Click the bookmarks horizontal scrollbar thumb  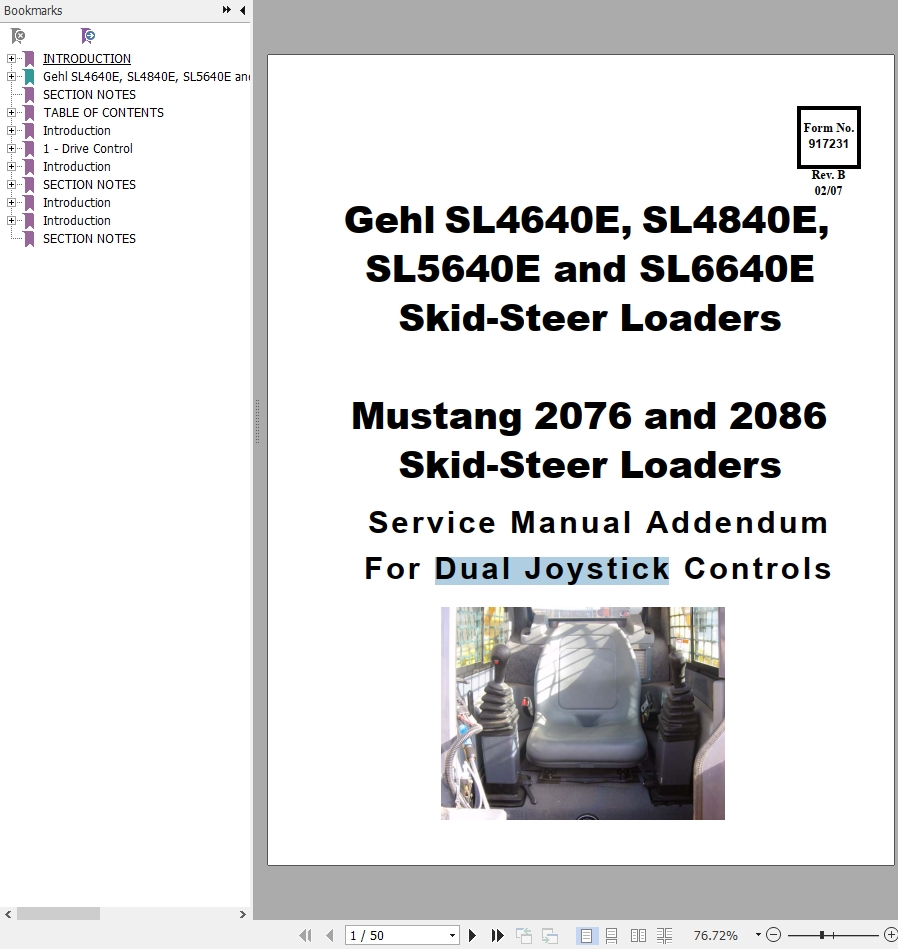point(58,914)
